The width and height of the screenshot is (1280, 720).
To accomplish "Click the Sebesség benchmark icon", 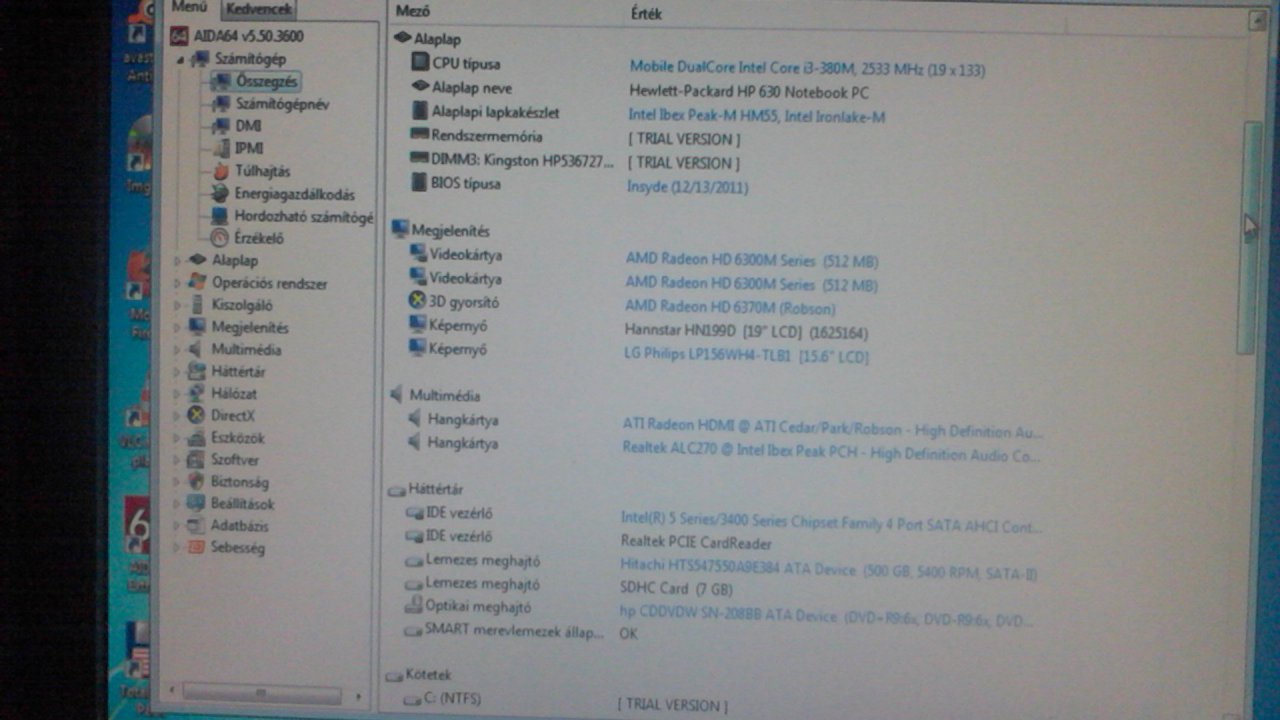I will (196, 548).
